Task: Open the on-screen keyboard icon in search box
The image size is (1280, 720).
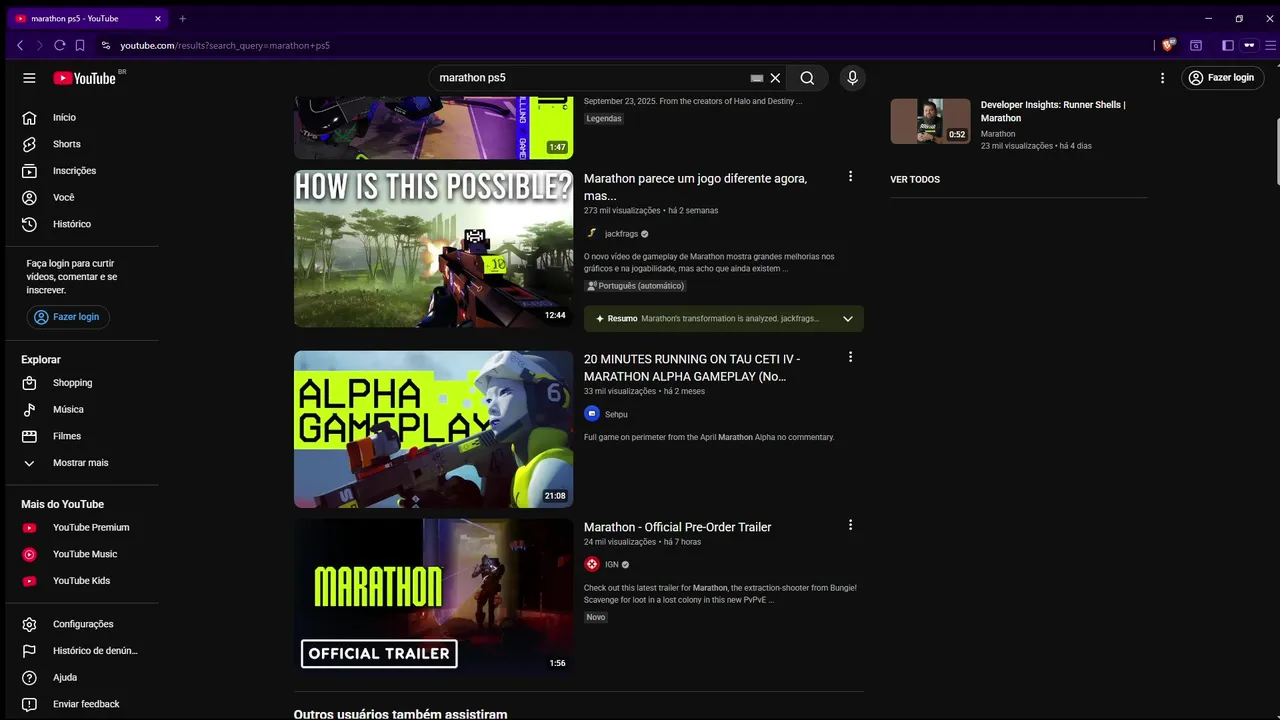Action: click(x=757, y=78)
